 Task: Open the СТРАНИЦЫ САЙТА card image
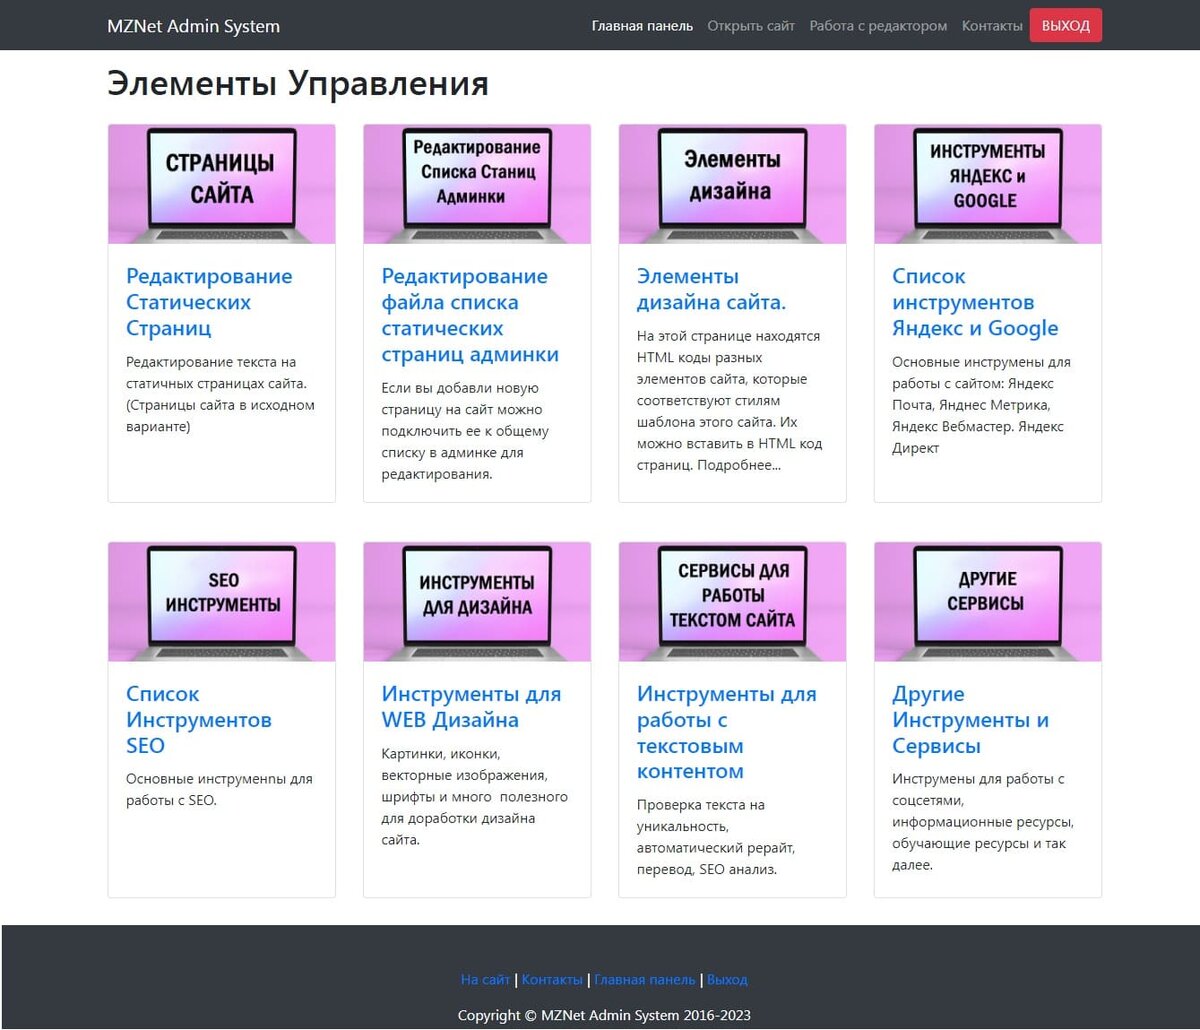[221, 183]
